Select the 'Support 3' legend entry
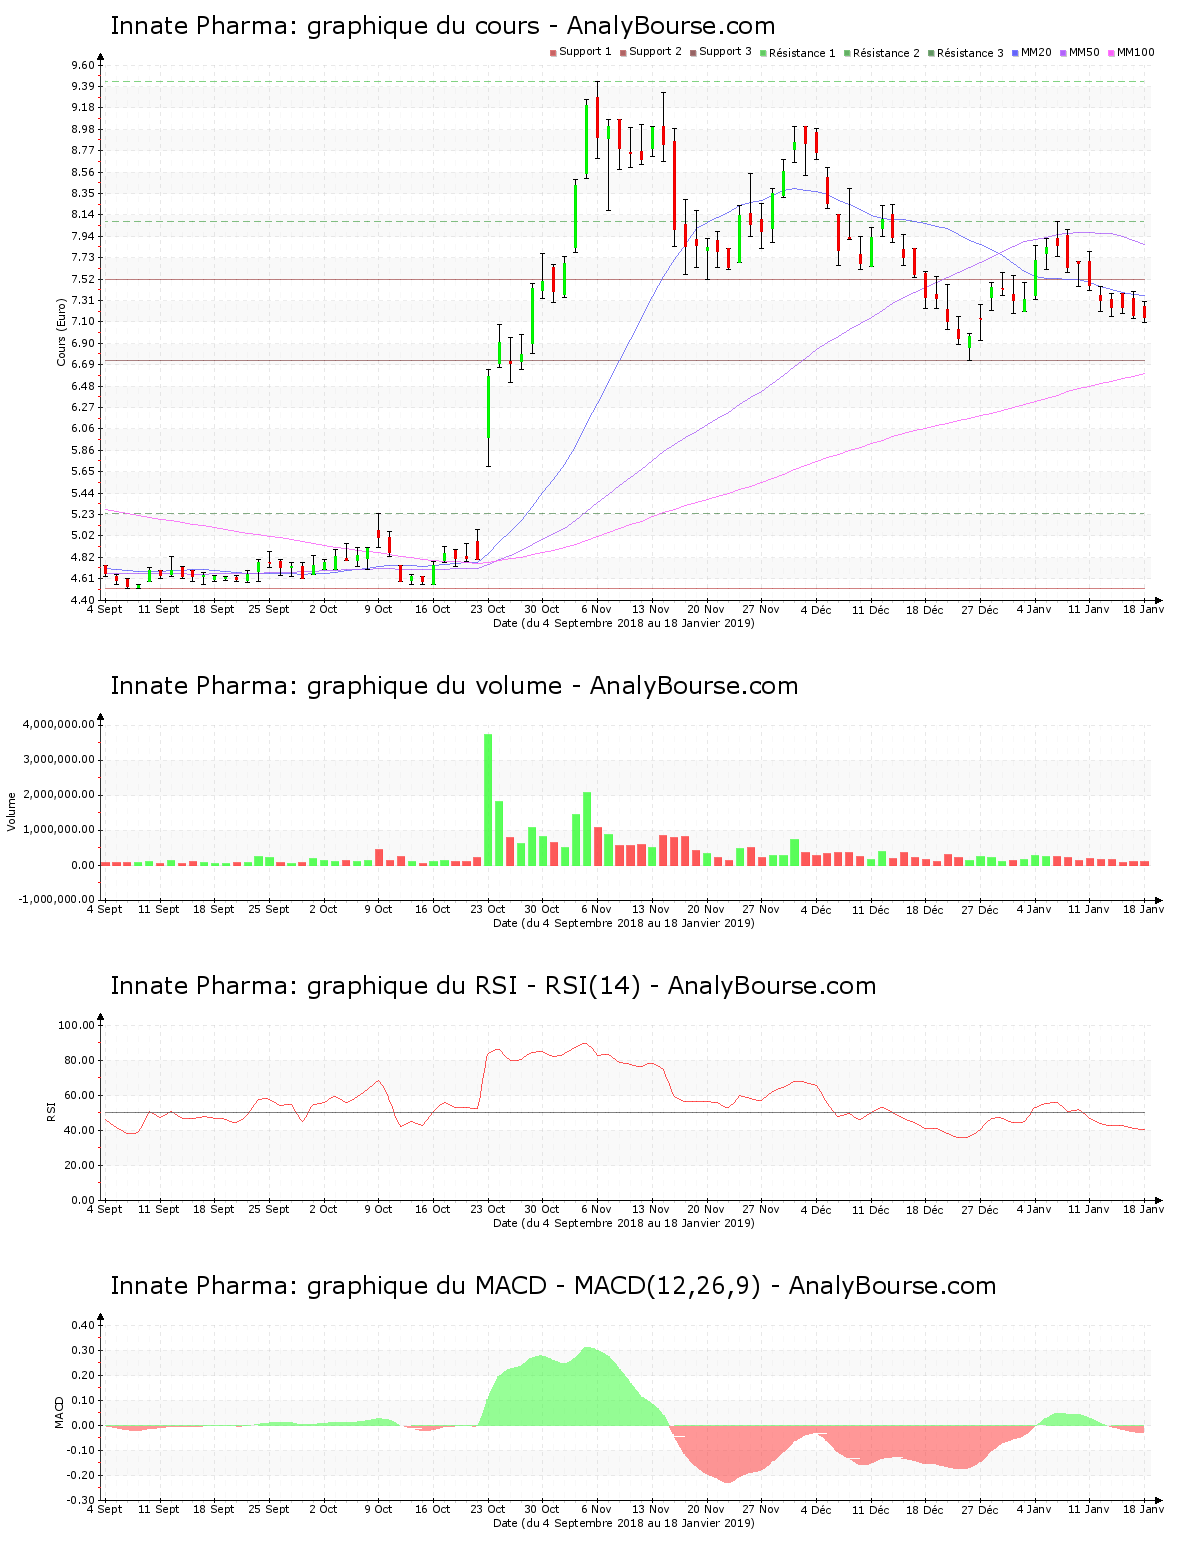The image size is (1200, 1550). tap(720, 52)
